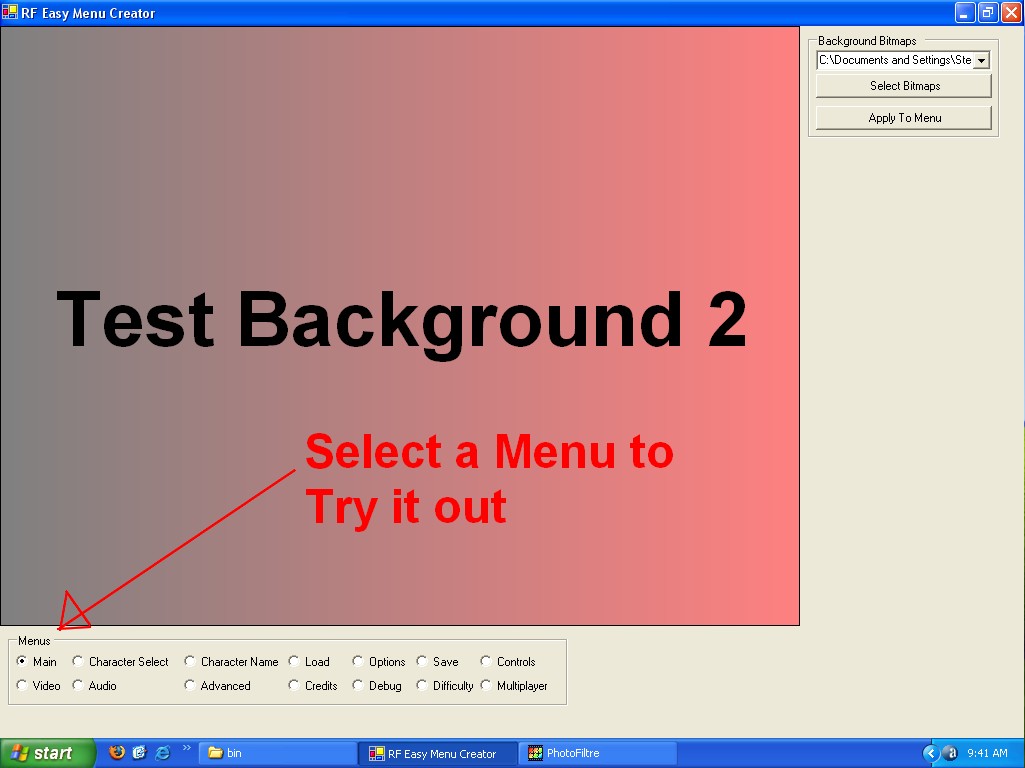This screenshot has width=1025, height=768.
Task: Click the RF Easy Menu Creator title icon
Action: pos(10,13)
